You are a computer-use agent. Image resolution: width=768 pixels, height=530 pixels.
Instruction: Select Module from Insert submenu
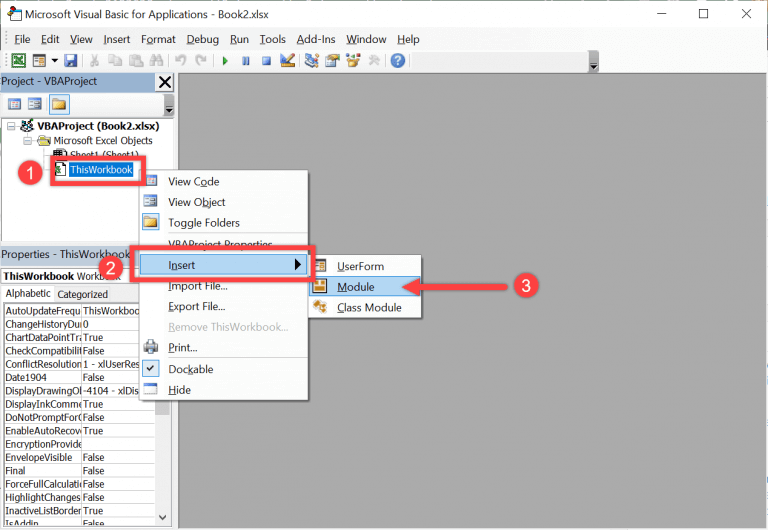tap(365, 287)
